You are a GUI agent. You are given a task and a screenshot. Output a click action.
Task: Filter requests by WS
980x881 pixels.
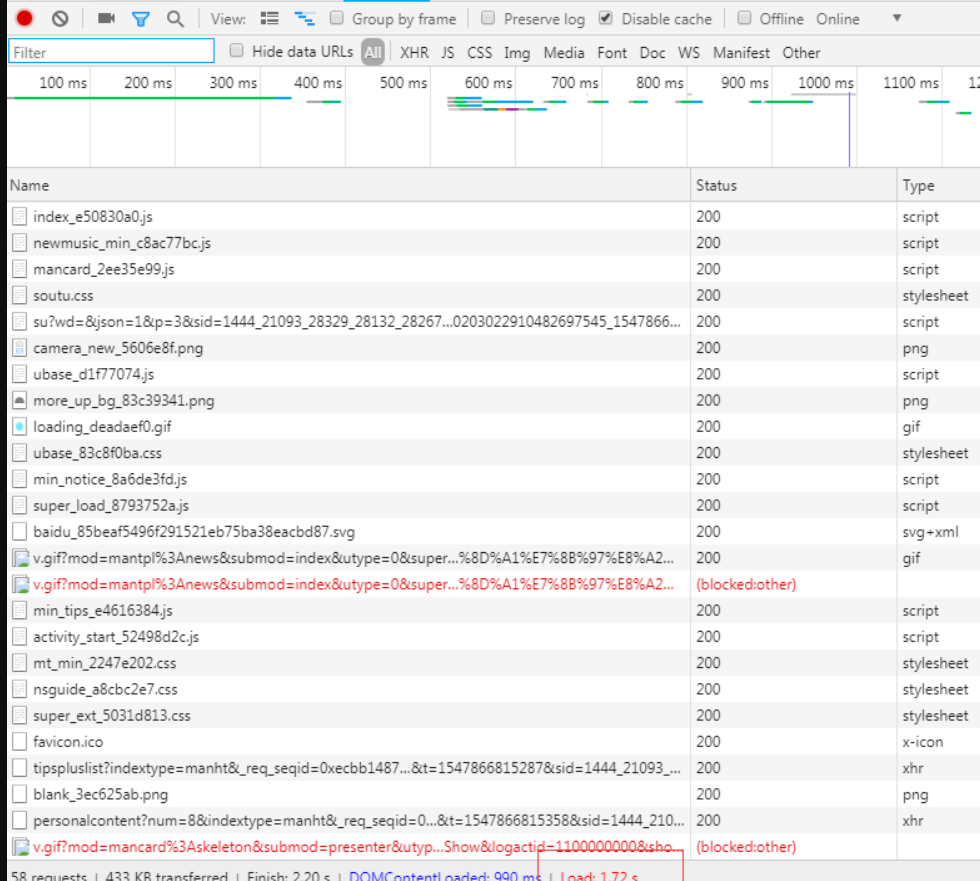pyautogui.click(x=689, y=53)
